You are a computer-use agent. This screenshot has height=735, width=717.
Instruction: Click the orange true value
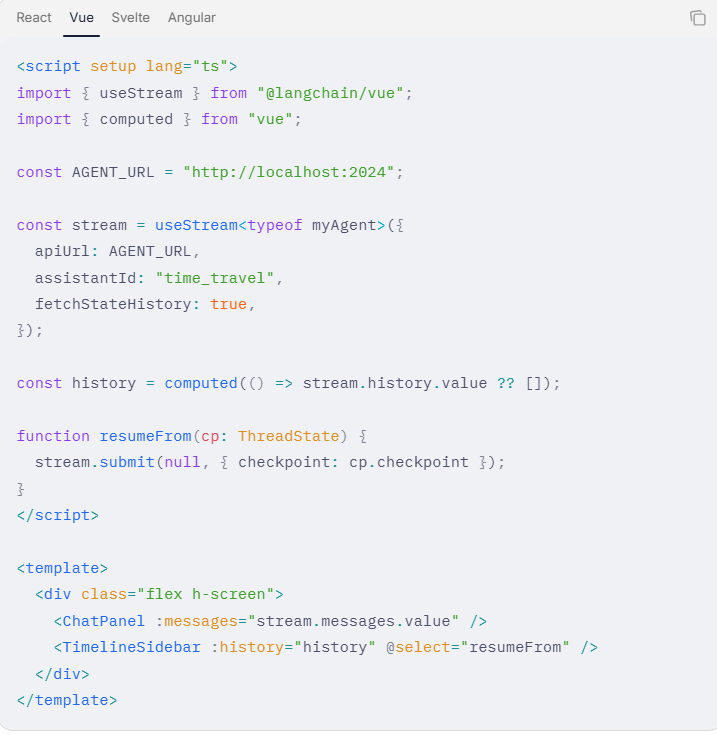(228, 305)
